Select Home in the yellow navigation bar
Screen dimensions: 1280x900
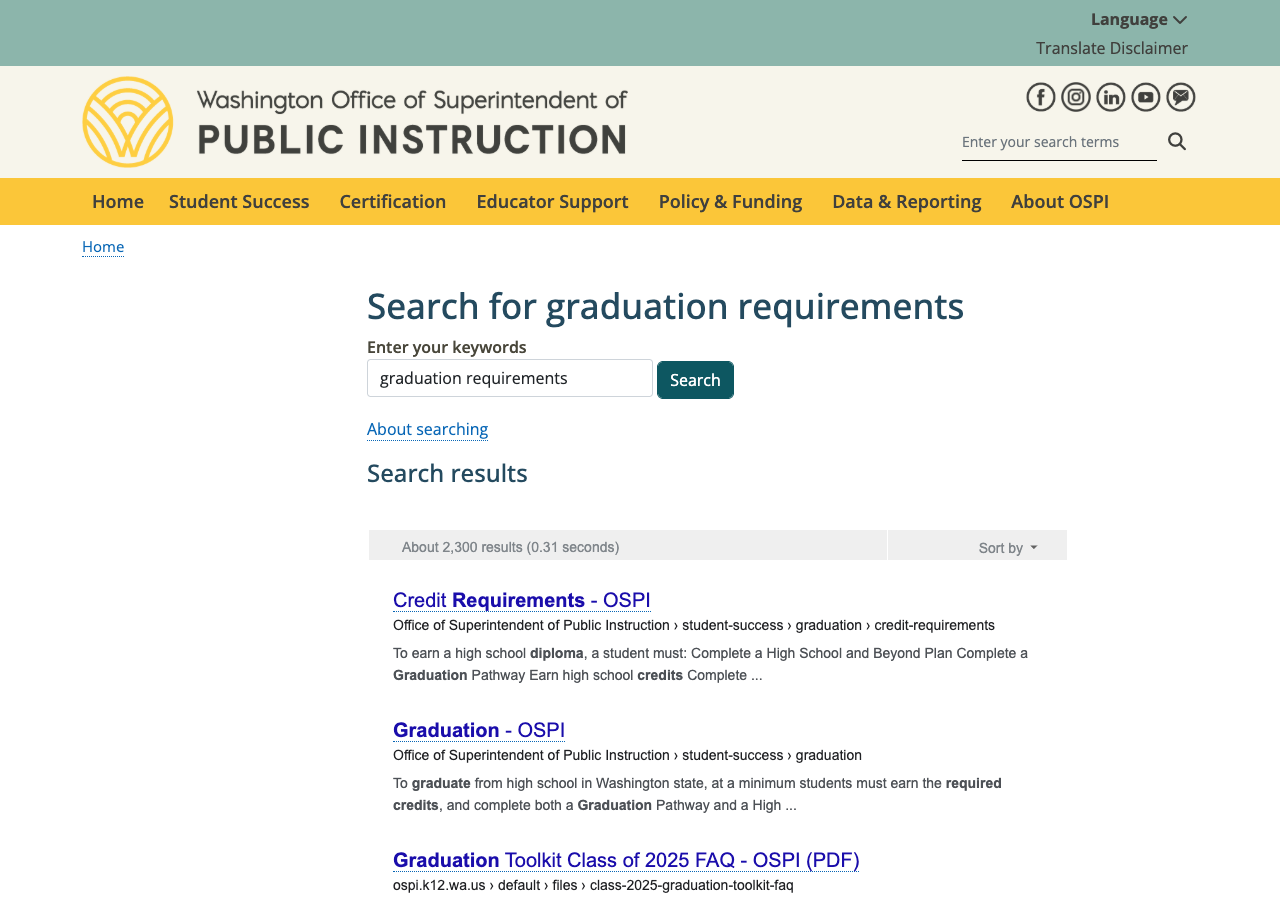(x=118, y=201)
